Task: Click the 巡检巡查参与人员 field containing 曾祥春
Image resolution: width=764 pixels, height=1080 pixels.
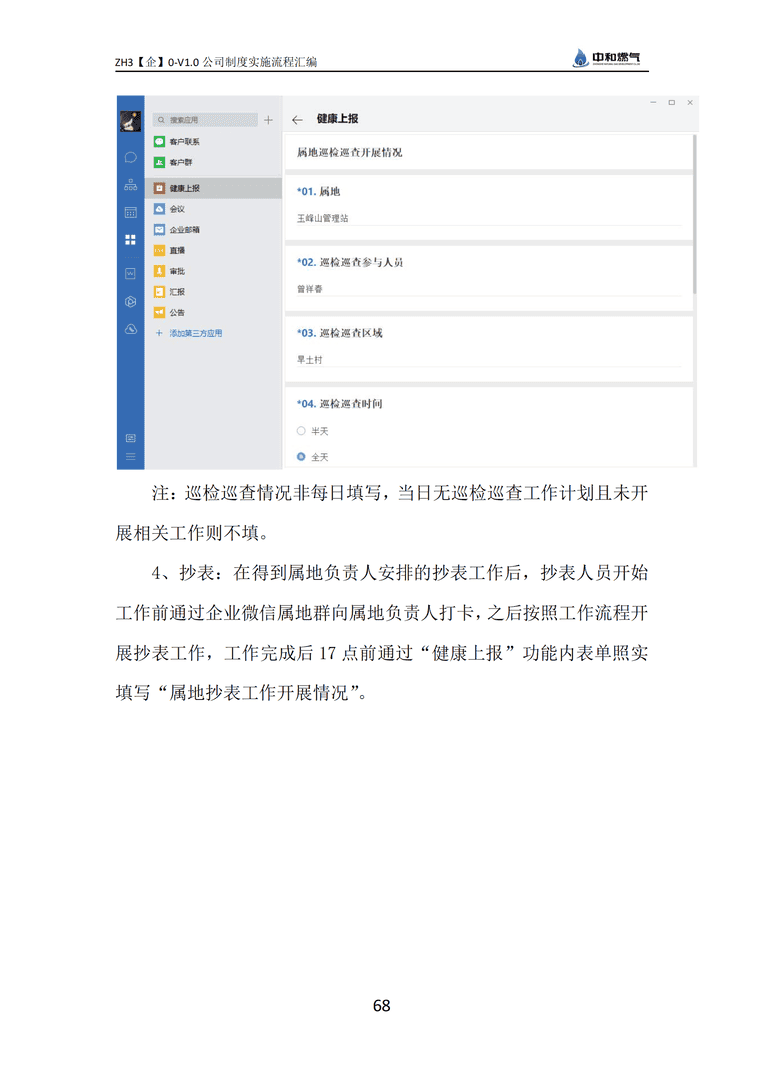Action: coord(489,289)
